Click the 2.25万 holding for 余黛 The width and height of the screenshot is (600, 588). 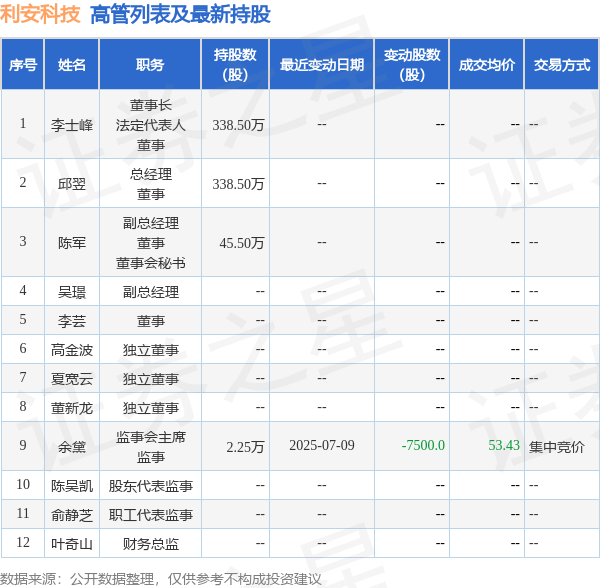click(245, 447)
